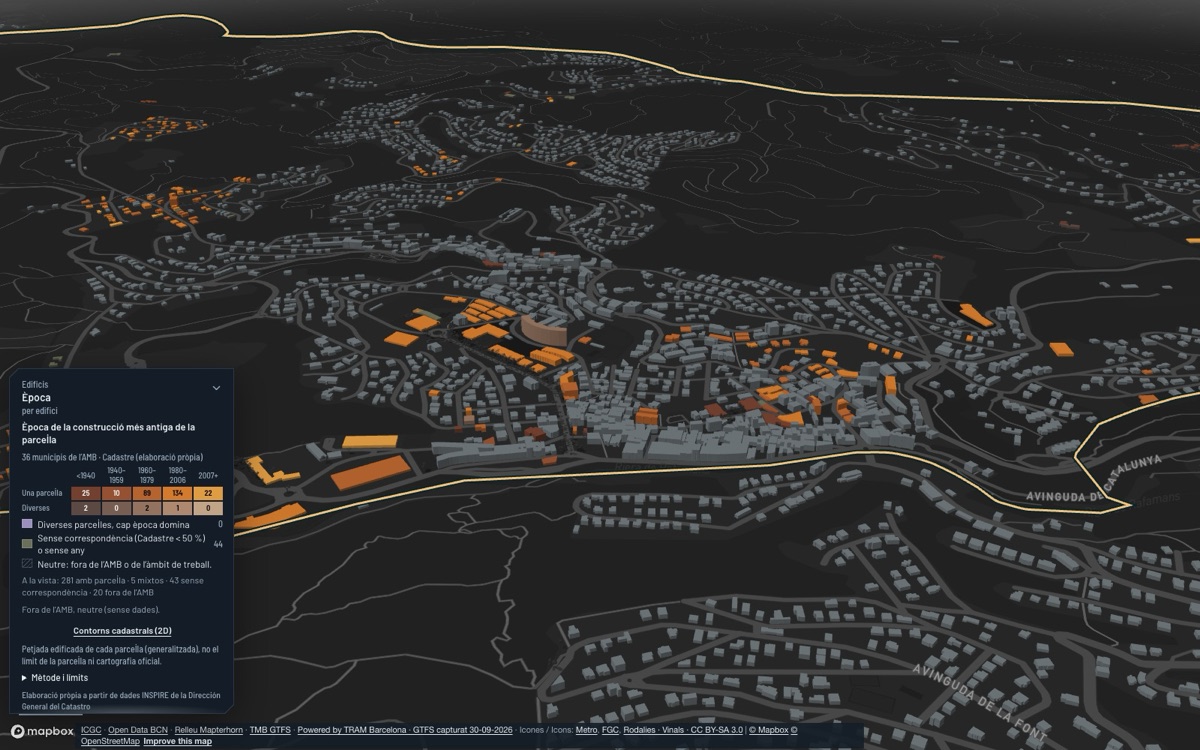
Task: Click the Una parcel·la row label
Action: [x=42, y=493]
